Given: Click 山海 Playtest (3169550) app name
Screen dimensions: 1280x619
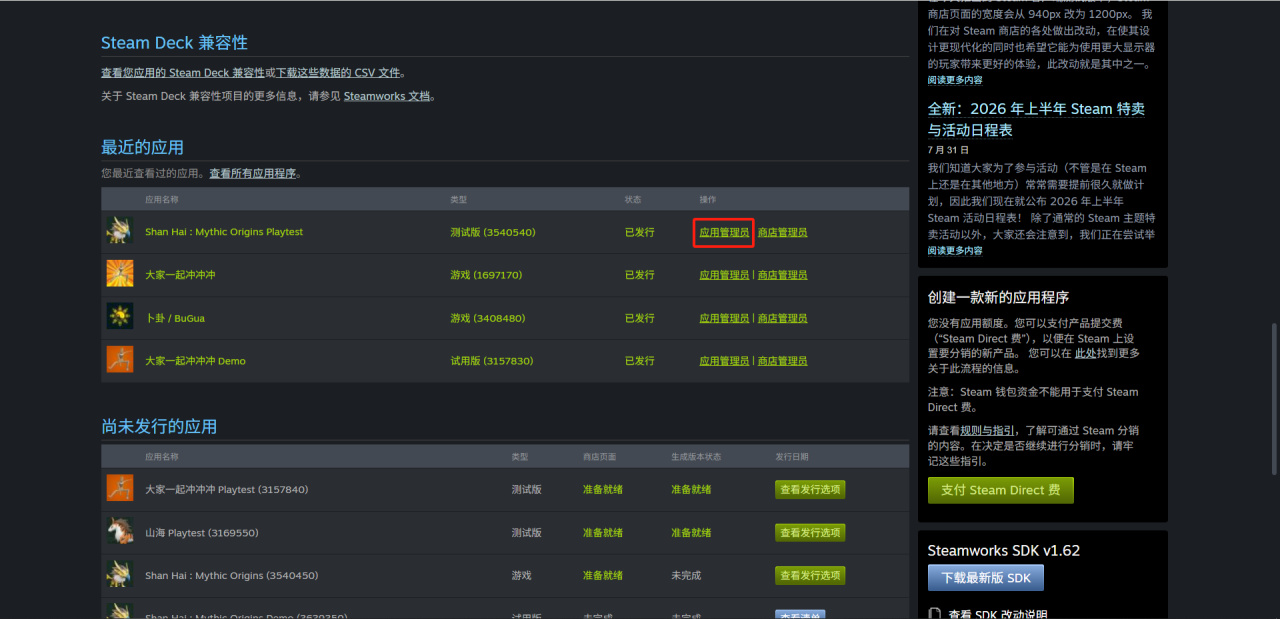Looking at the screenshot, I should tap(202, 533).
